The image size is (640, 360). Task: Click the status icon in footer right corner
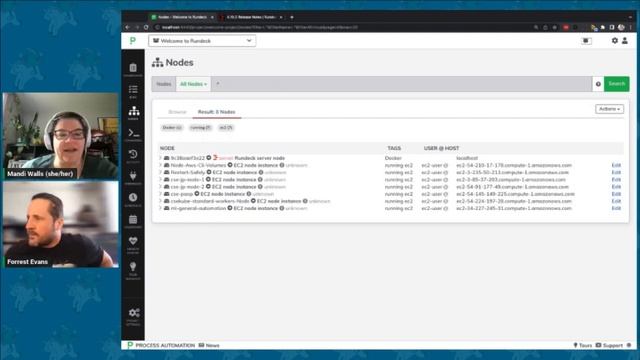(629, 345)
